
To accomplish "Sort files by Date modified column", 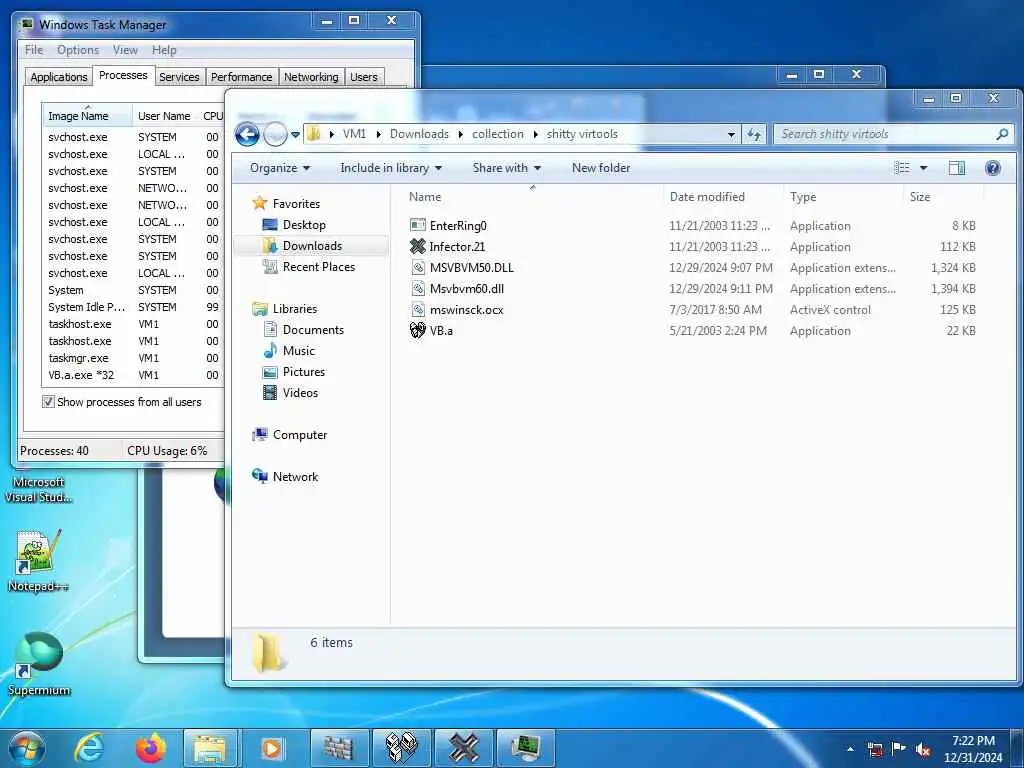I will click(x=707, y=197).
